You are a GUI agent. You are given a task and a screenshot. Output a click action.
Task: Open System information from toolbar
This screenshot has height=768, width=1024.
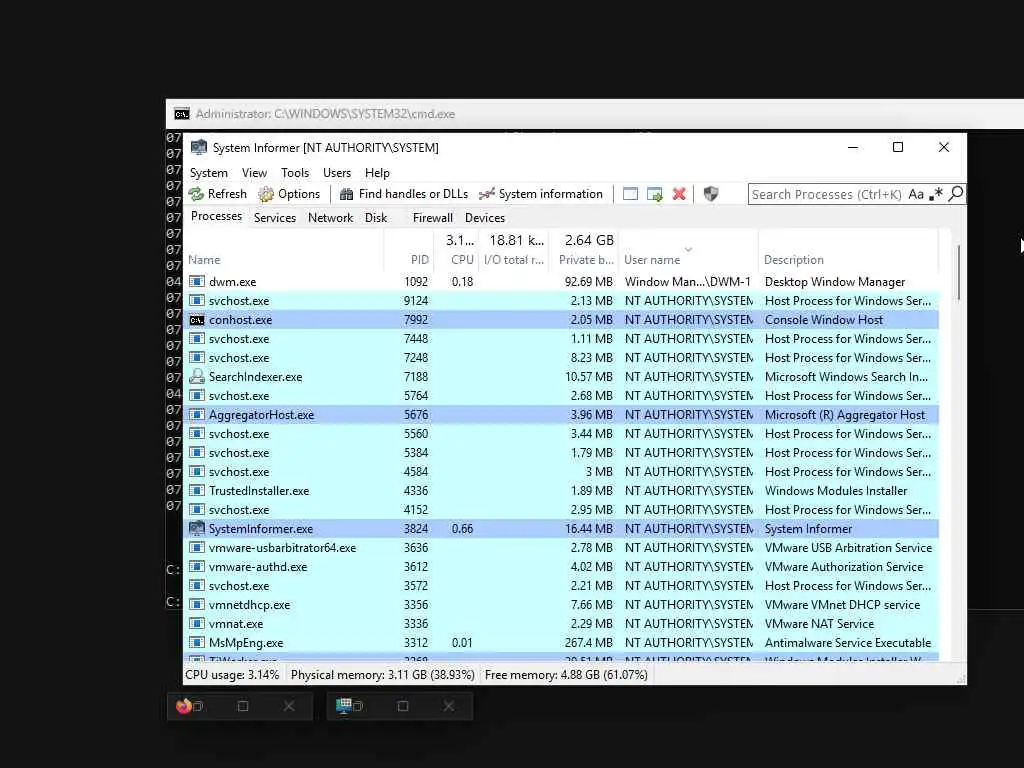pyautogui.click(x=541, y=194)
